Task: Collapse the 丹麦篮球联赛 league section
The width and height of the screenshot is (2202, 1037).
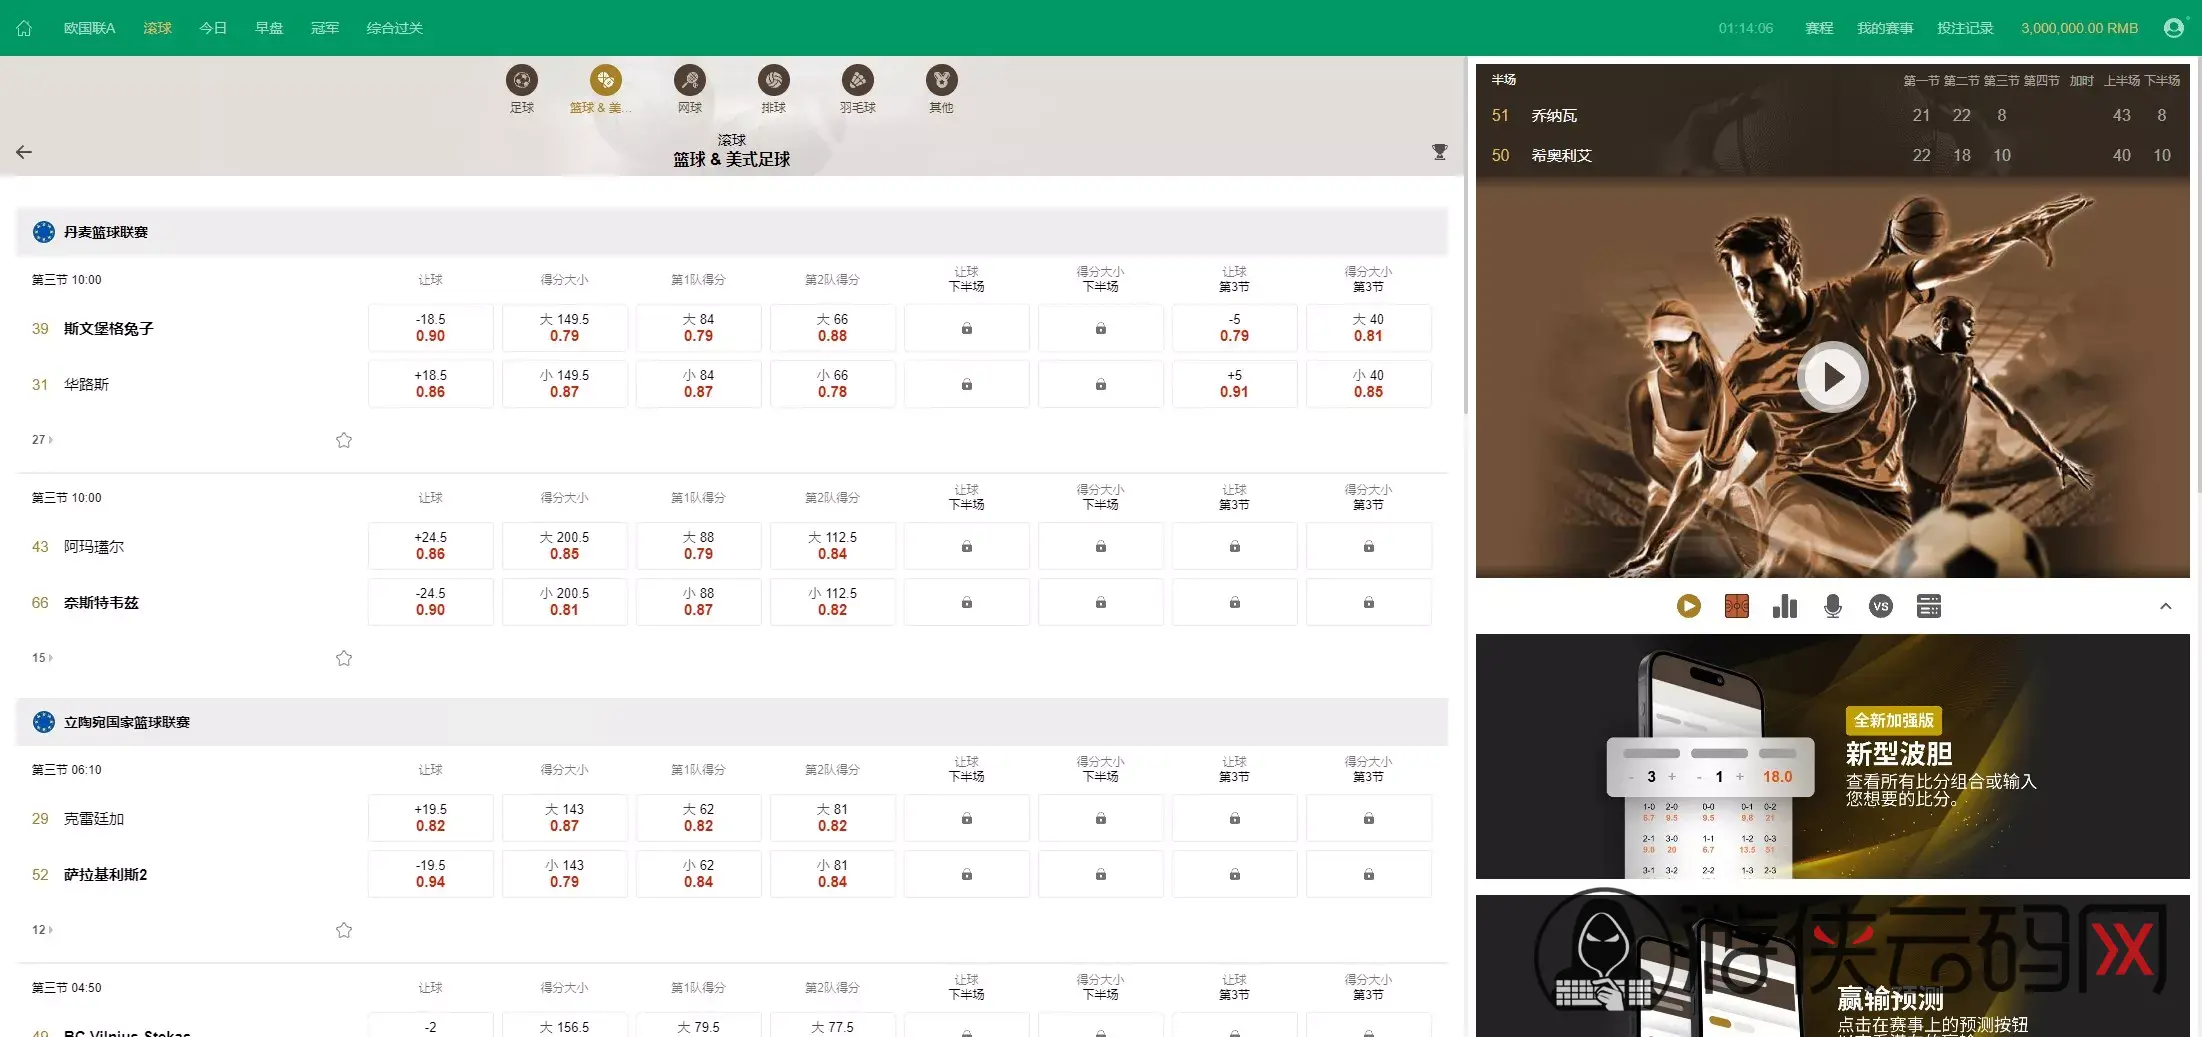Action: [732, 232]
